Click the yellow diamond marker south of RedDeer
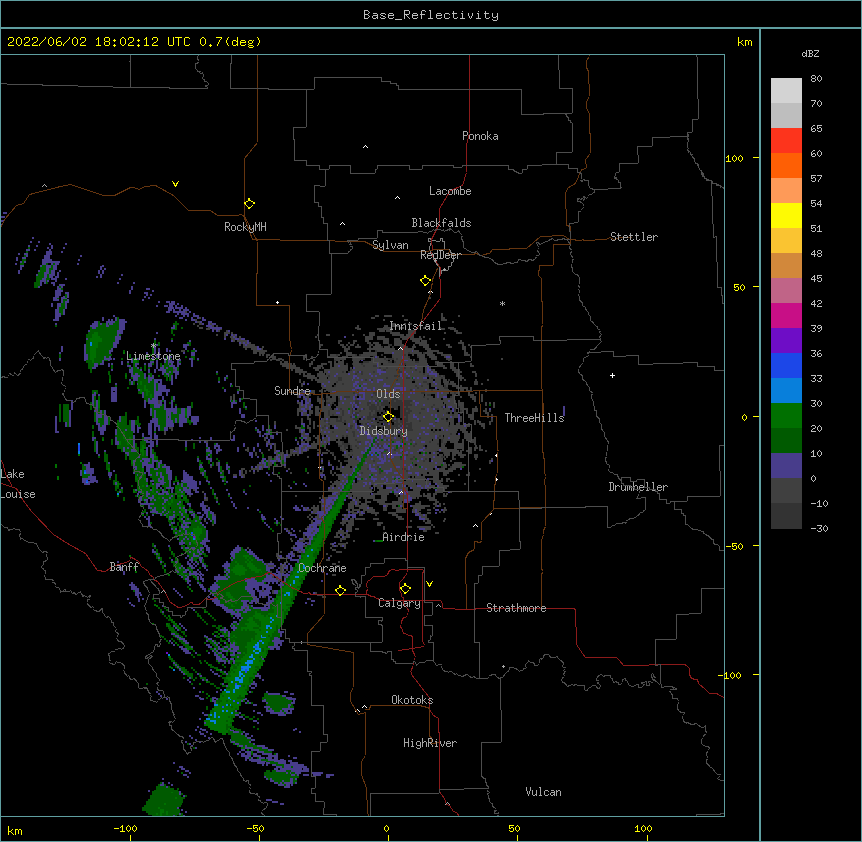This screenshot has width=862, height=842. click(425, 281)
